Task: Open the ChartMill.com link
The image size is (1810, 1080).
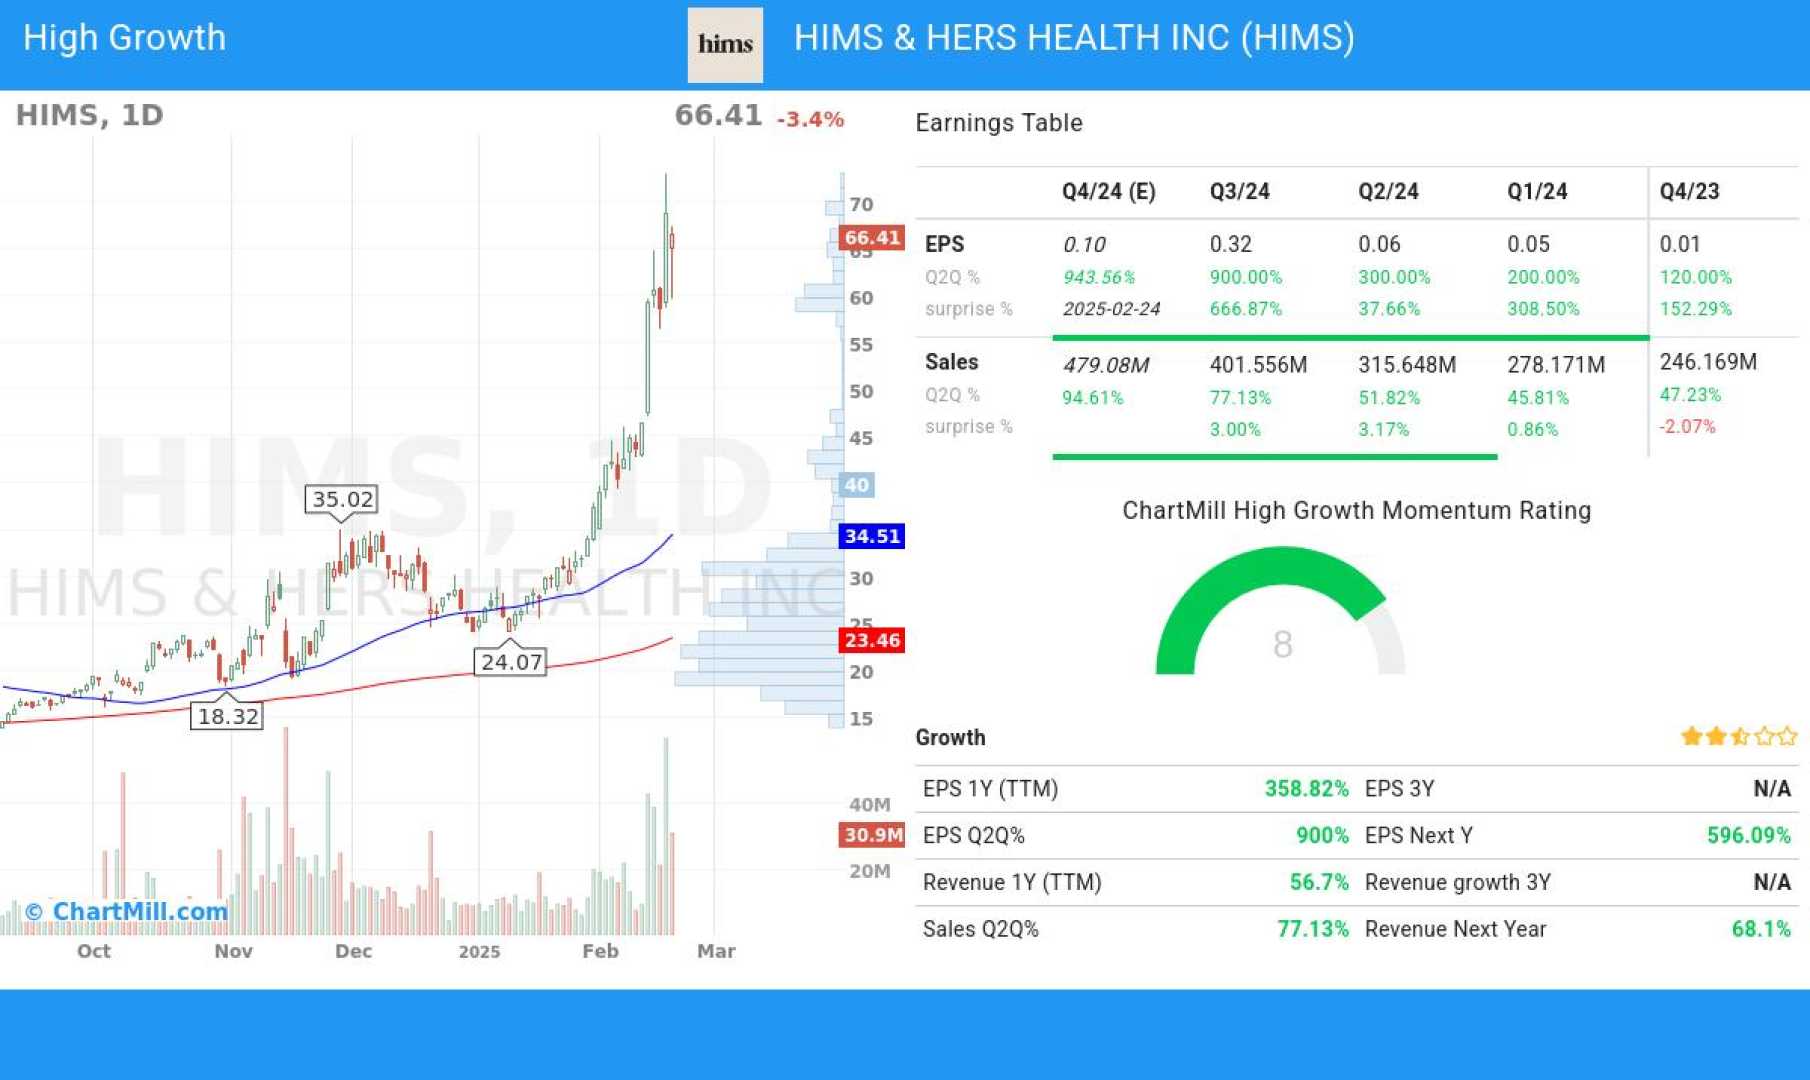Action: [x=127, y=911]
